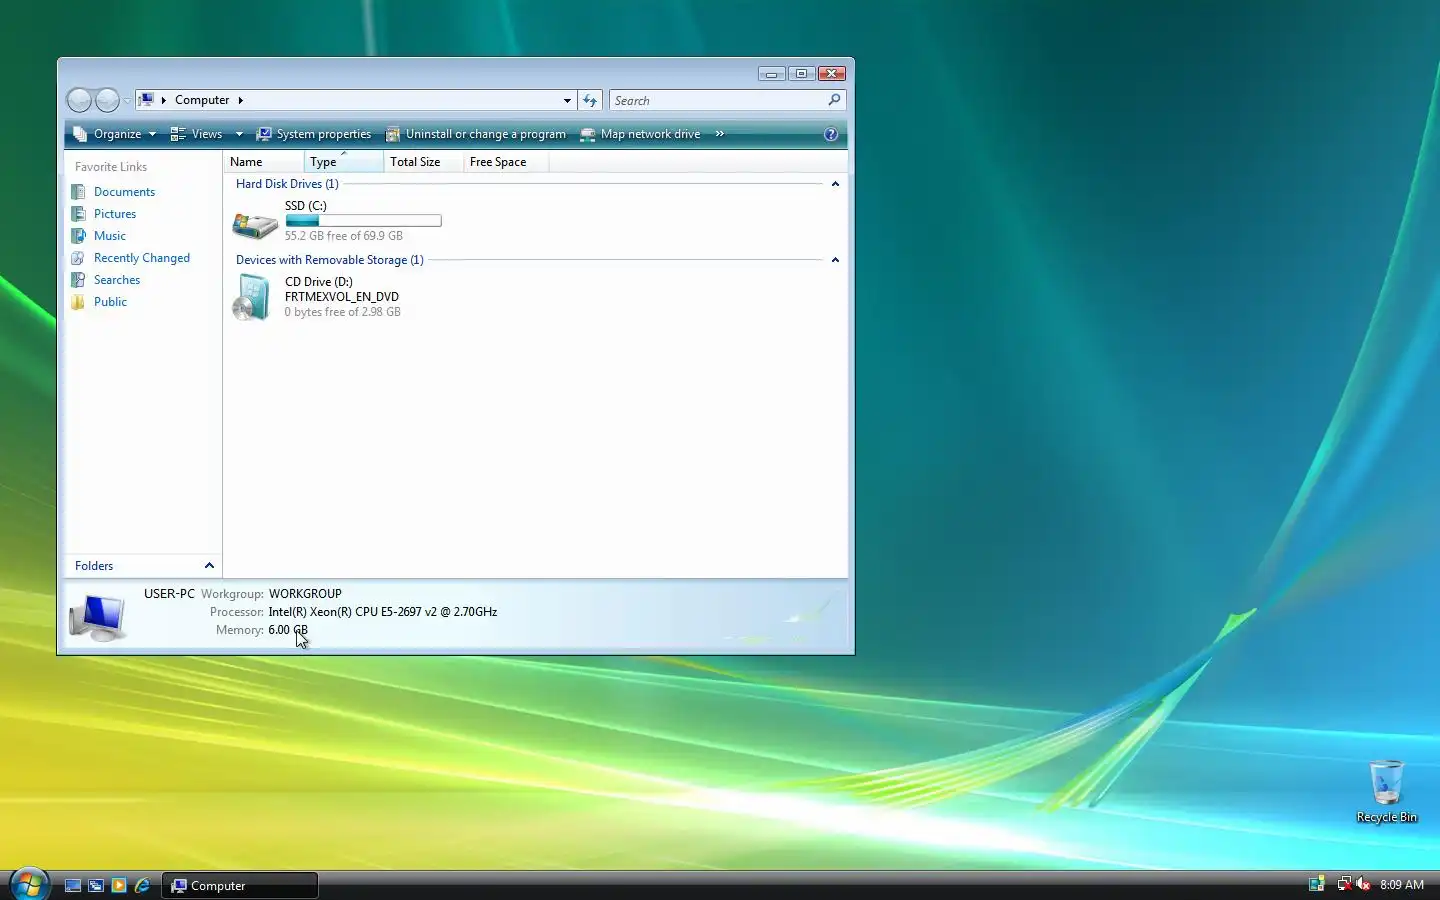The image size is (1440, 900).
Task: Click the computer icon in address bar
Action: (x=146, y=100)
